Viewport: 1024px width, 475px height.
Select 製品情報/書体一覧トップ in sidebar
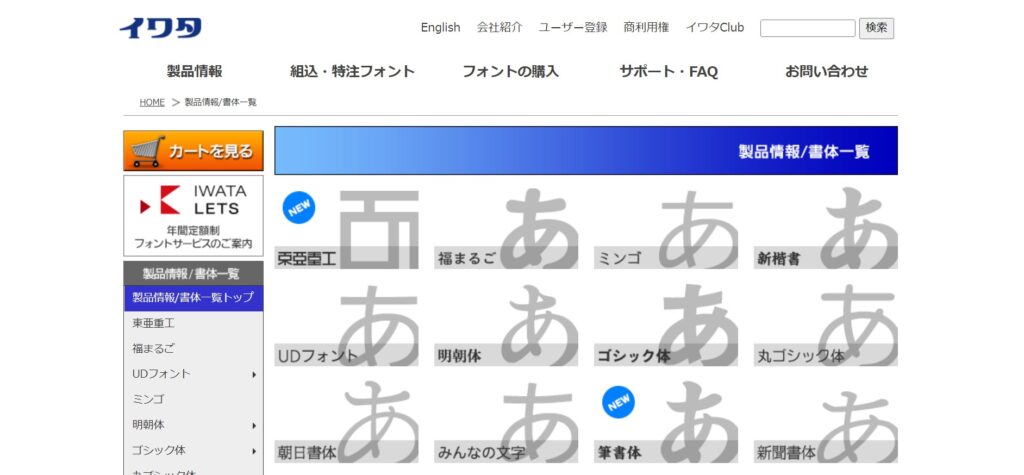193,298
